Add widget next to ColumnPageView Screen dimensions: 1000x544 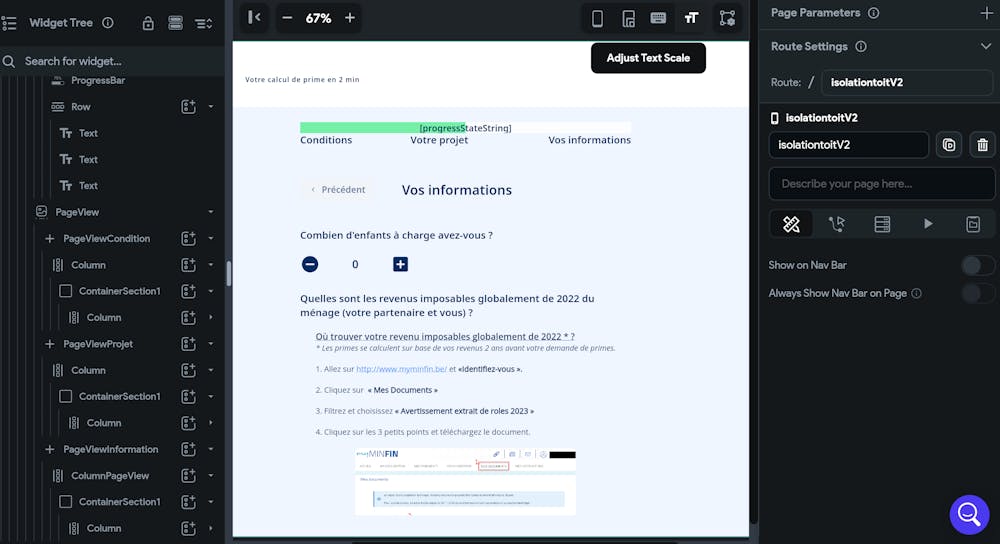point(188,476)
